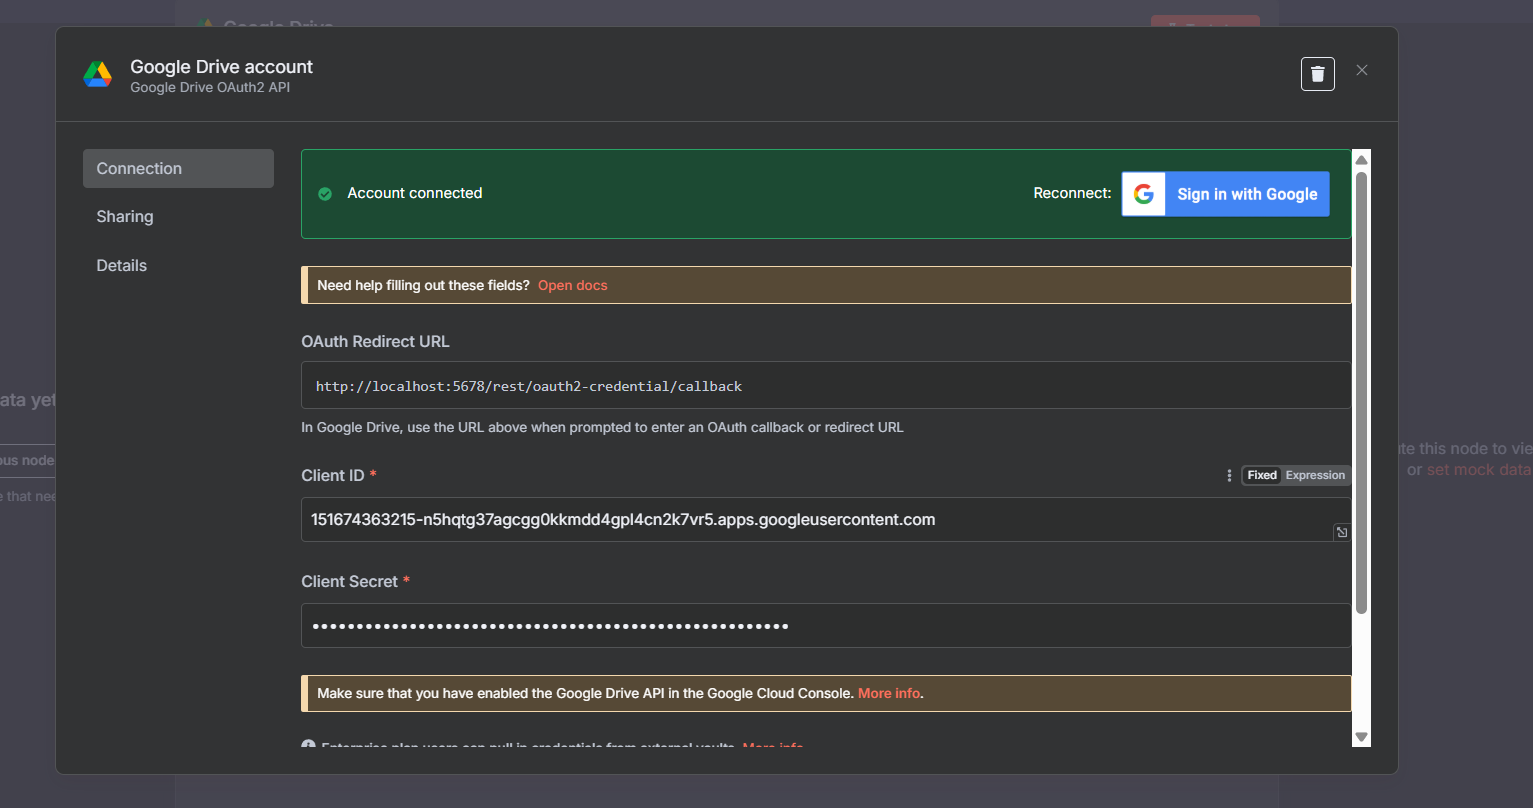
Task: Click 'Need help filling out these fields?' text
Action: pos(424,285)
